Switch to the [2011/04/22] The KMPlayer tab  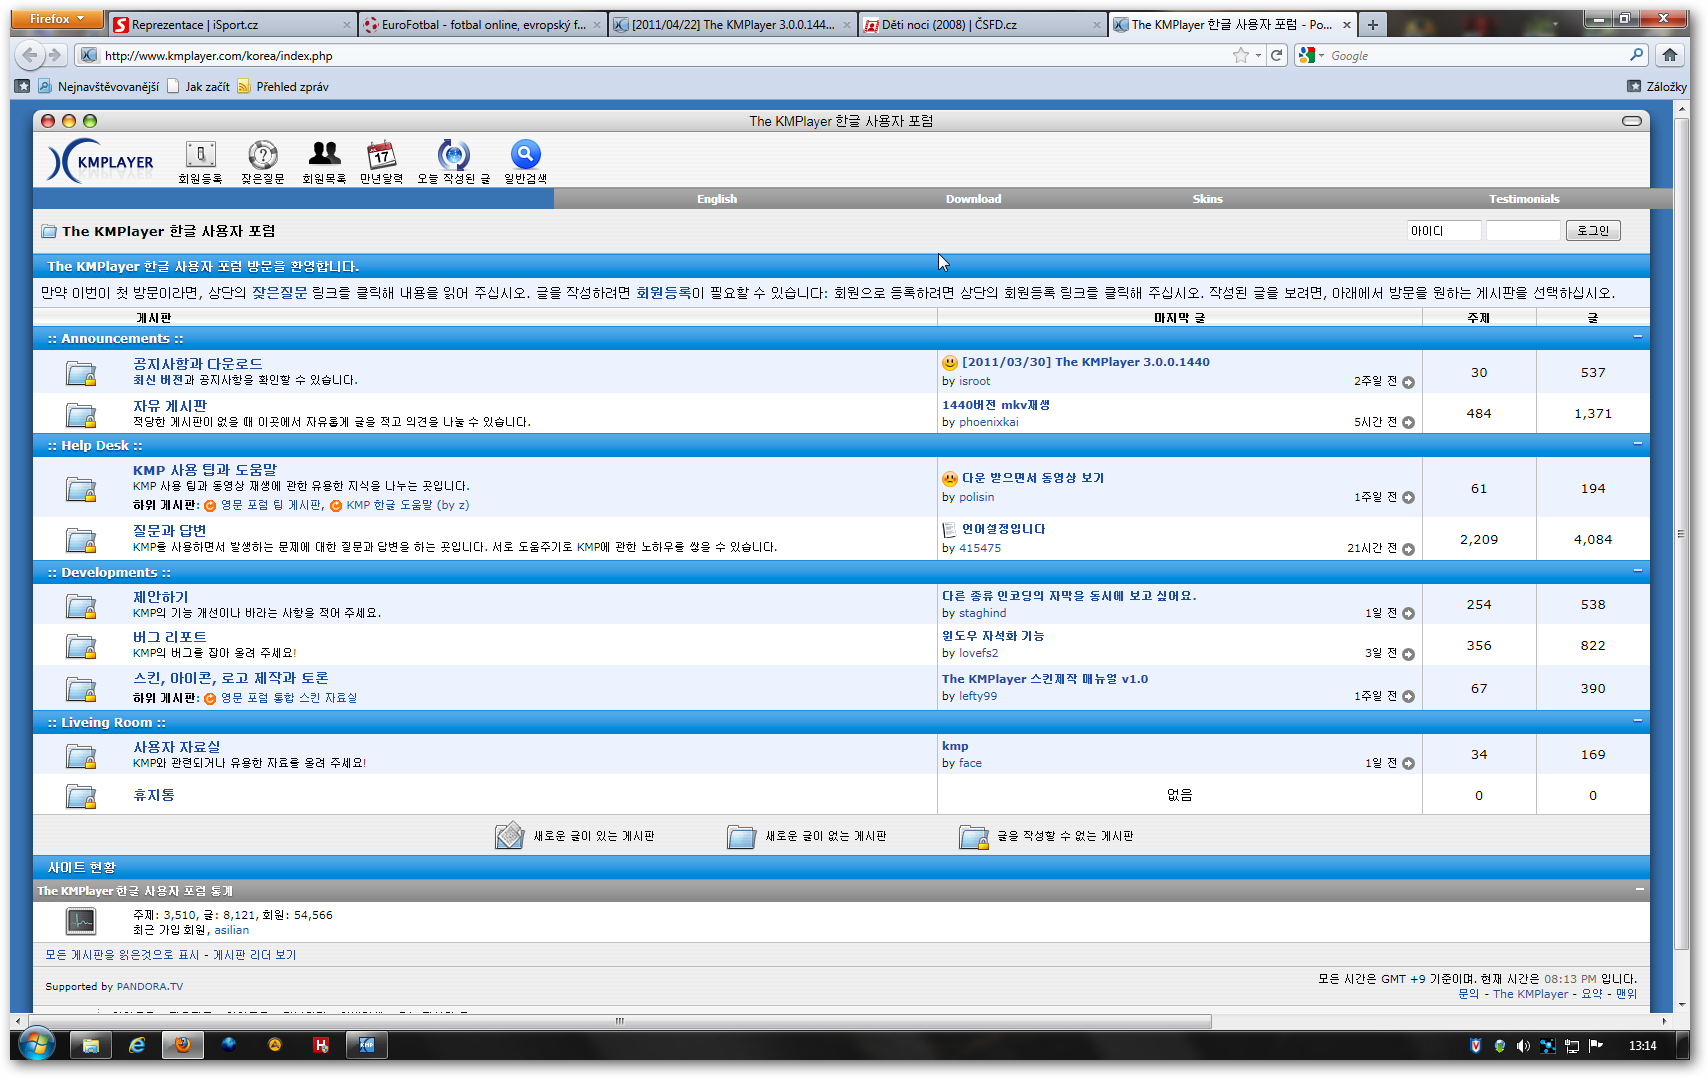click(732, 25)
